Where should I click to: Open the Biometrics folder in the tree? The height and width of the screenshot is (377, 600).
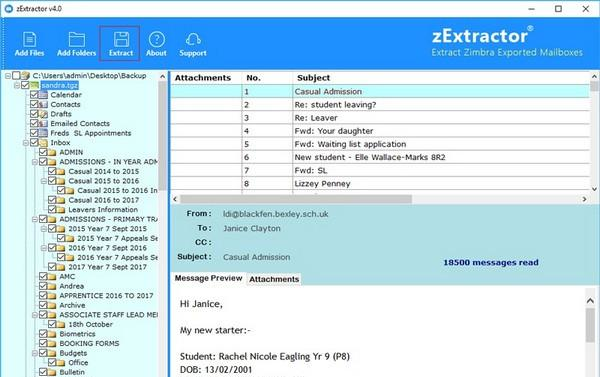point(77,334)
